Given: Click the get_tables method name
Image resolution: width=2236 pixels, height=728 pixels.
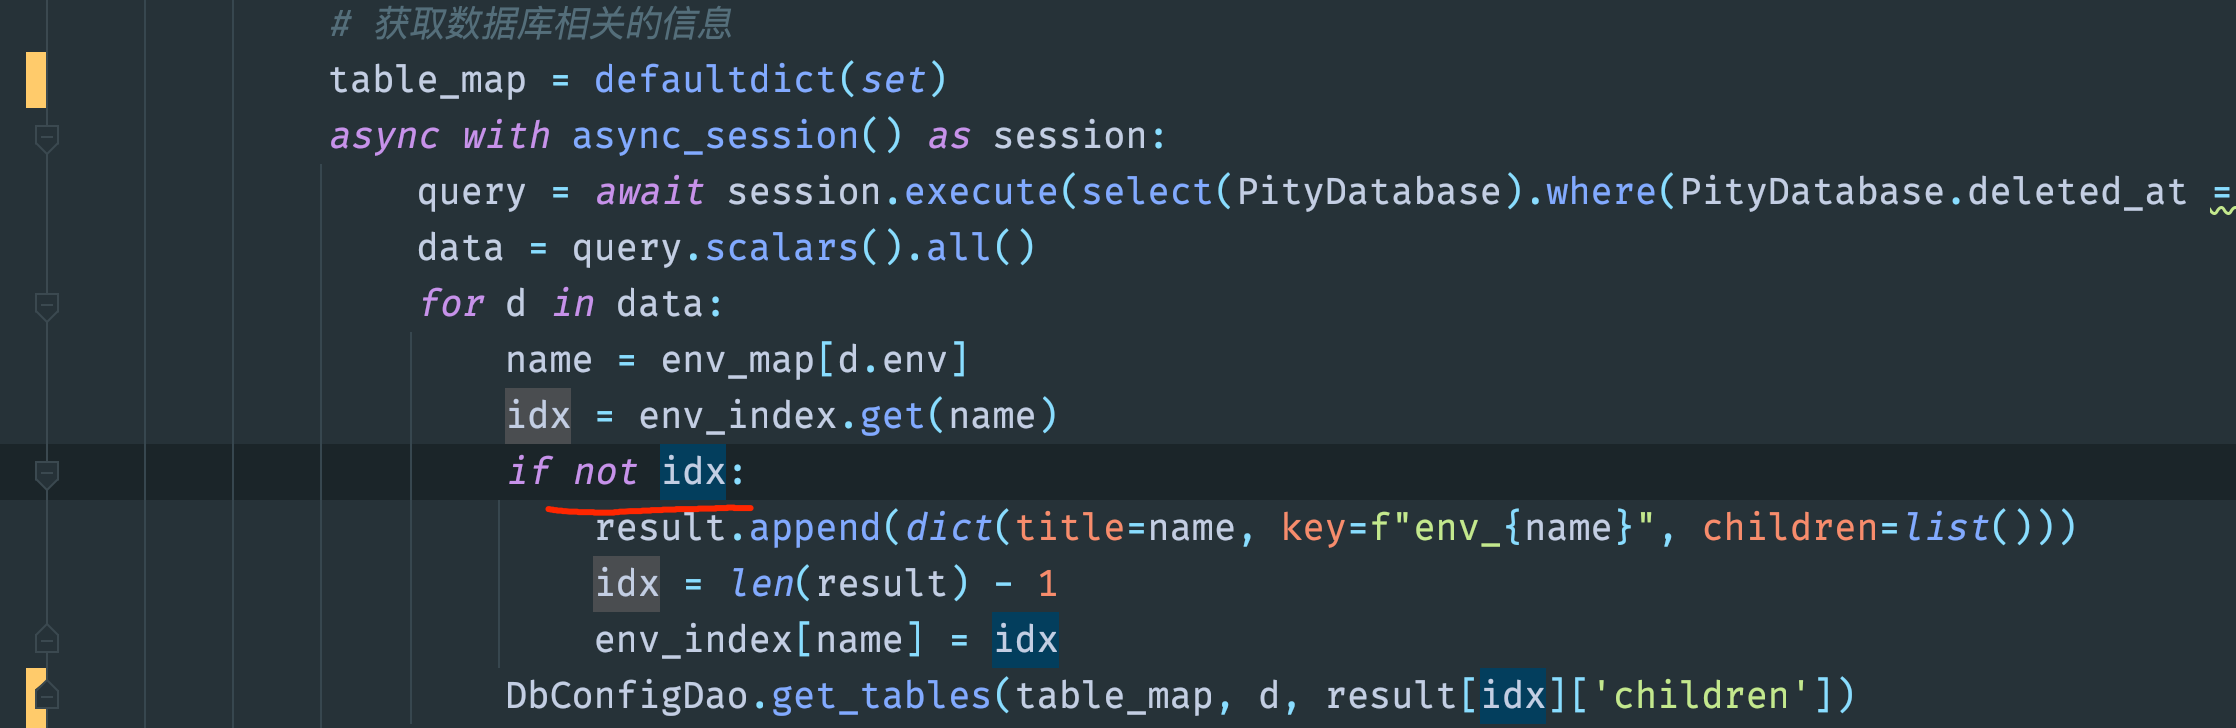Looking at the screenshot, I should (x=881, y=695).
